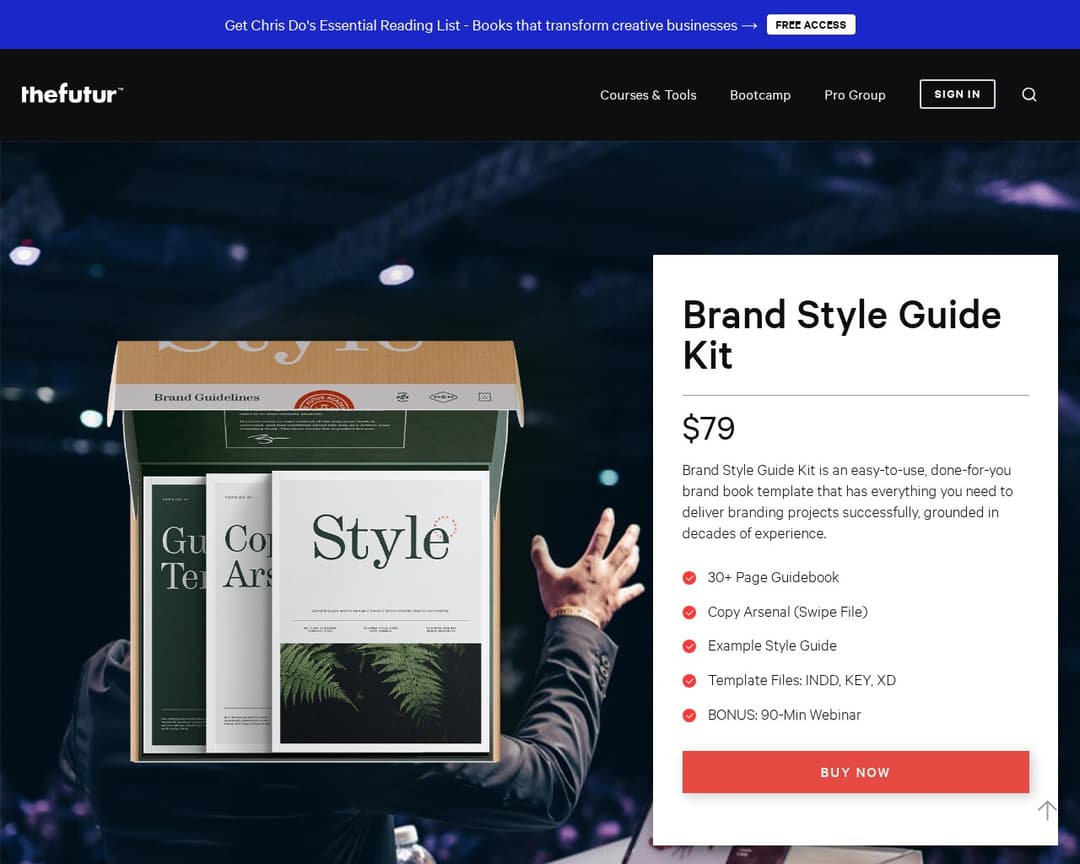Click the BUY NOW button
The width and height of the screenshot is (1080, 864).
click(x=855, y=771)
